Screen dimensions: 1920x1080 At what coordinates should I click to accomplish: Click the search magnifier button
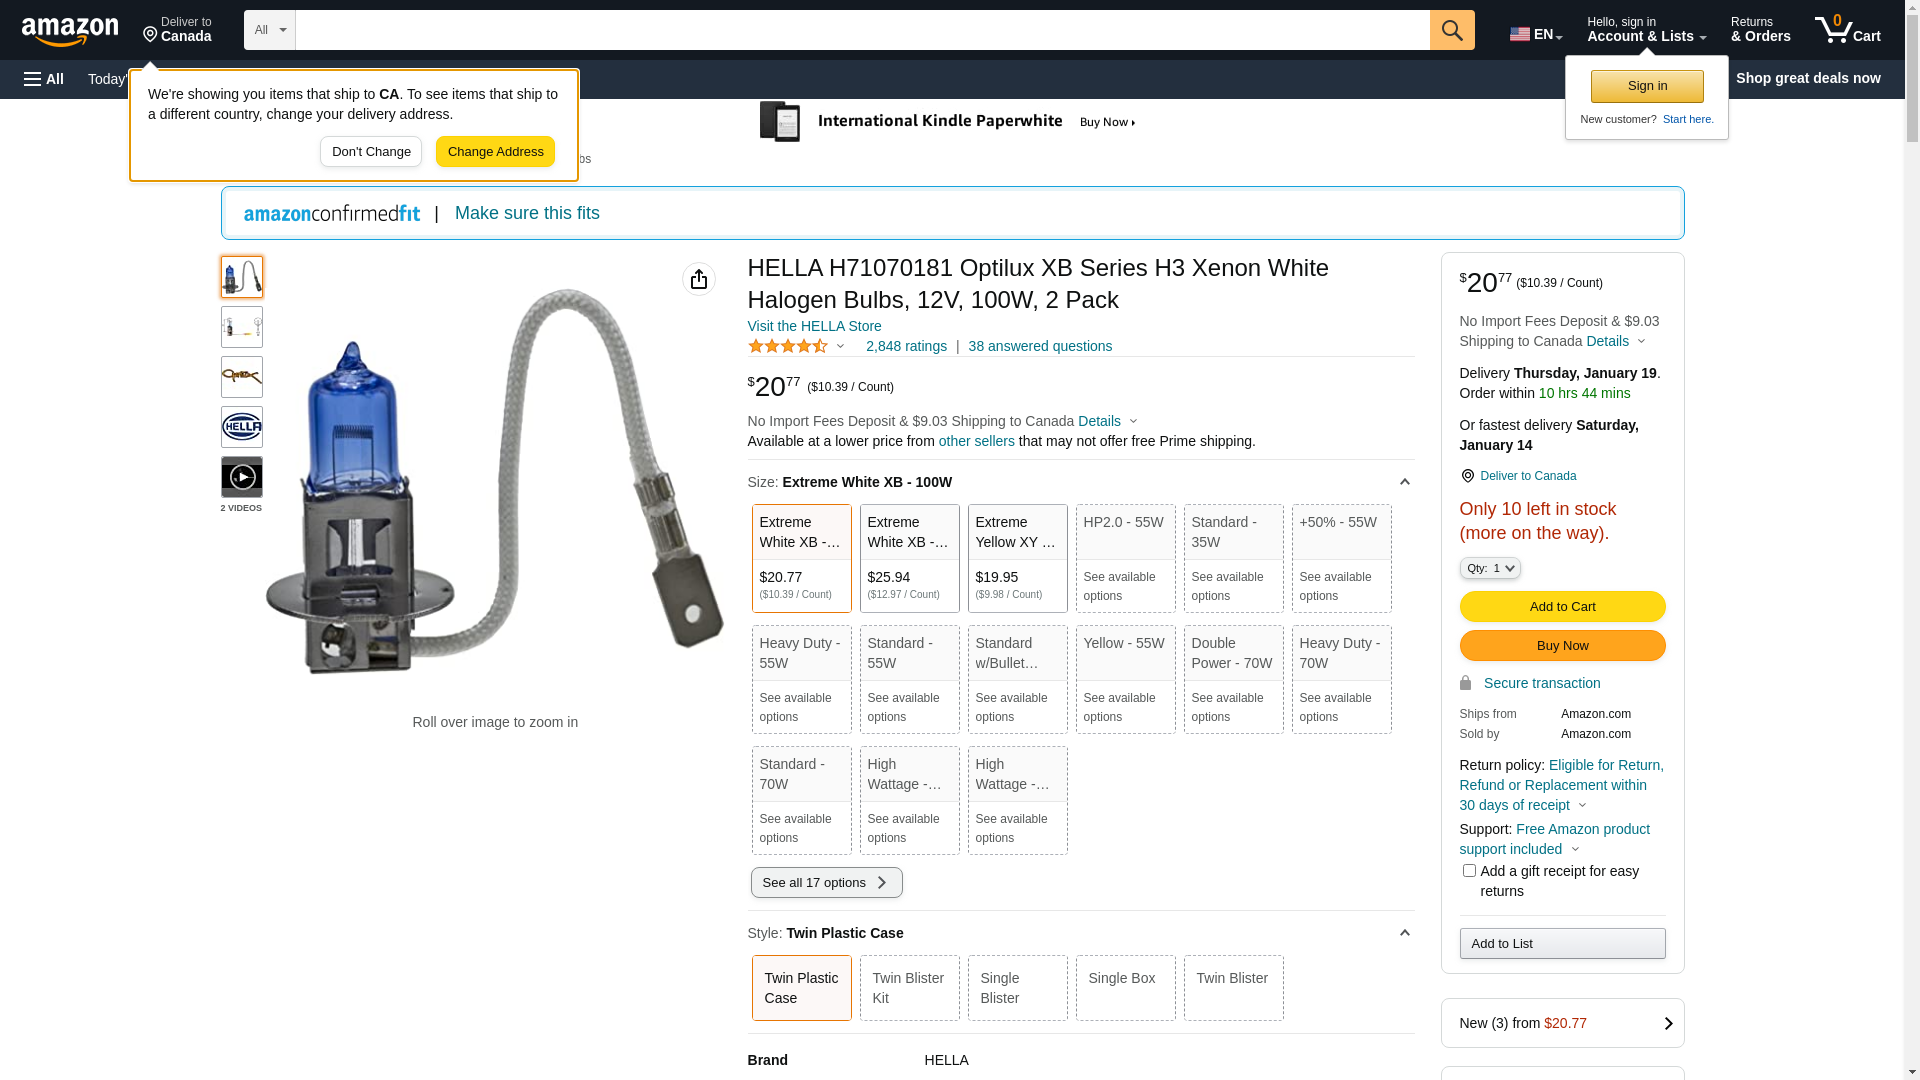point(1452,30)
